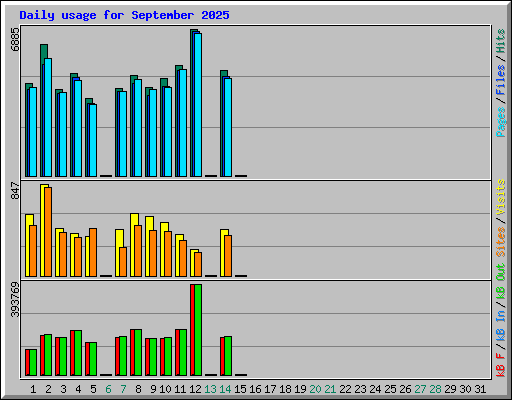The width and height of the screenshot is (512, 400).
Task: Select day 12 on the x-axis
Action: [195, 389]
